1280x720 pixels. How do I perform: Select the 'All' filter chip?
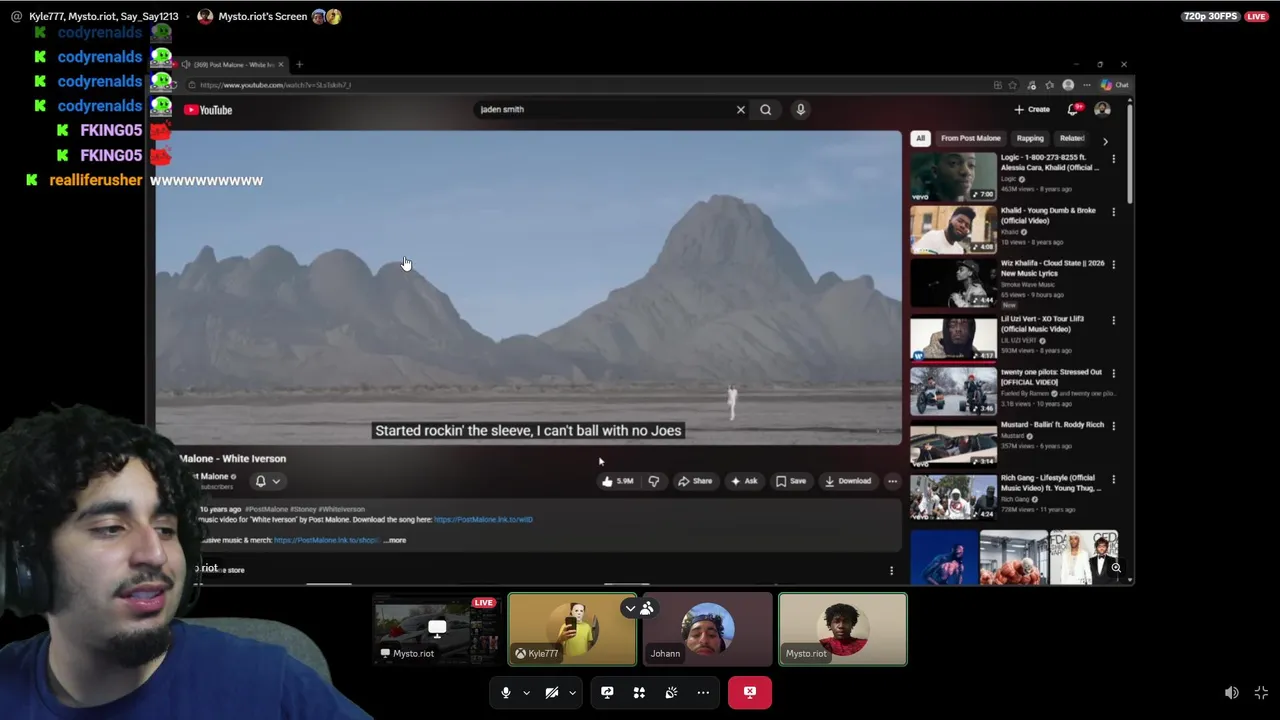[x=920, y=138]
